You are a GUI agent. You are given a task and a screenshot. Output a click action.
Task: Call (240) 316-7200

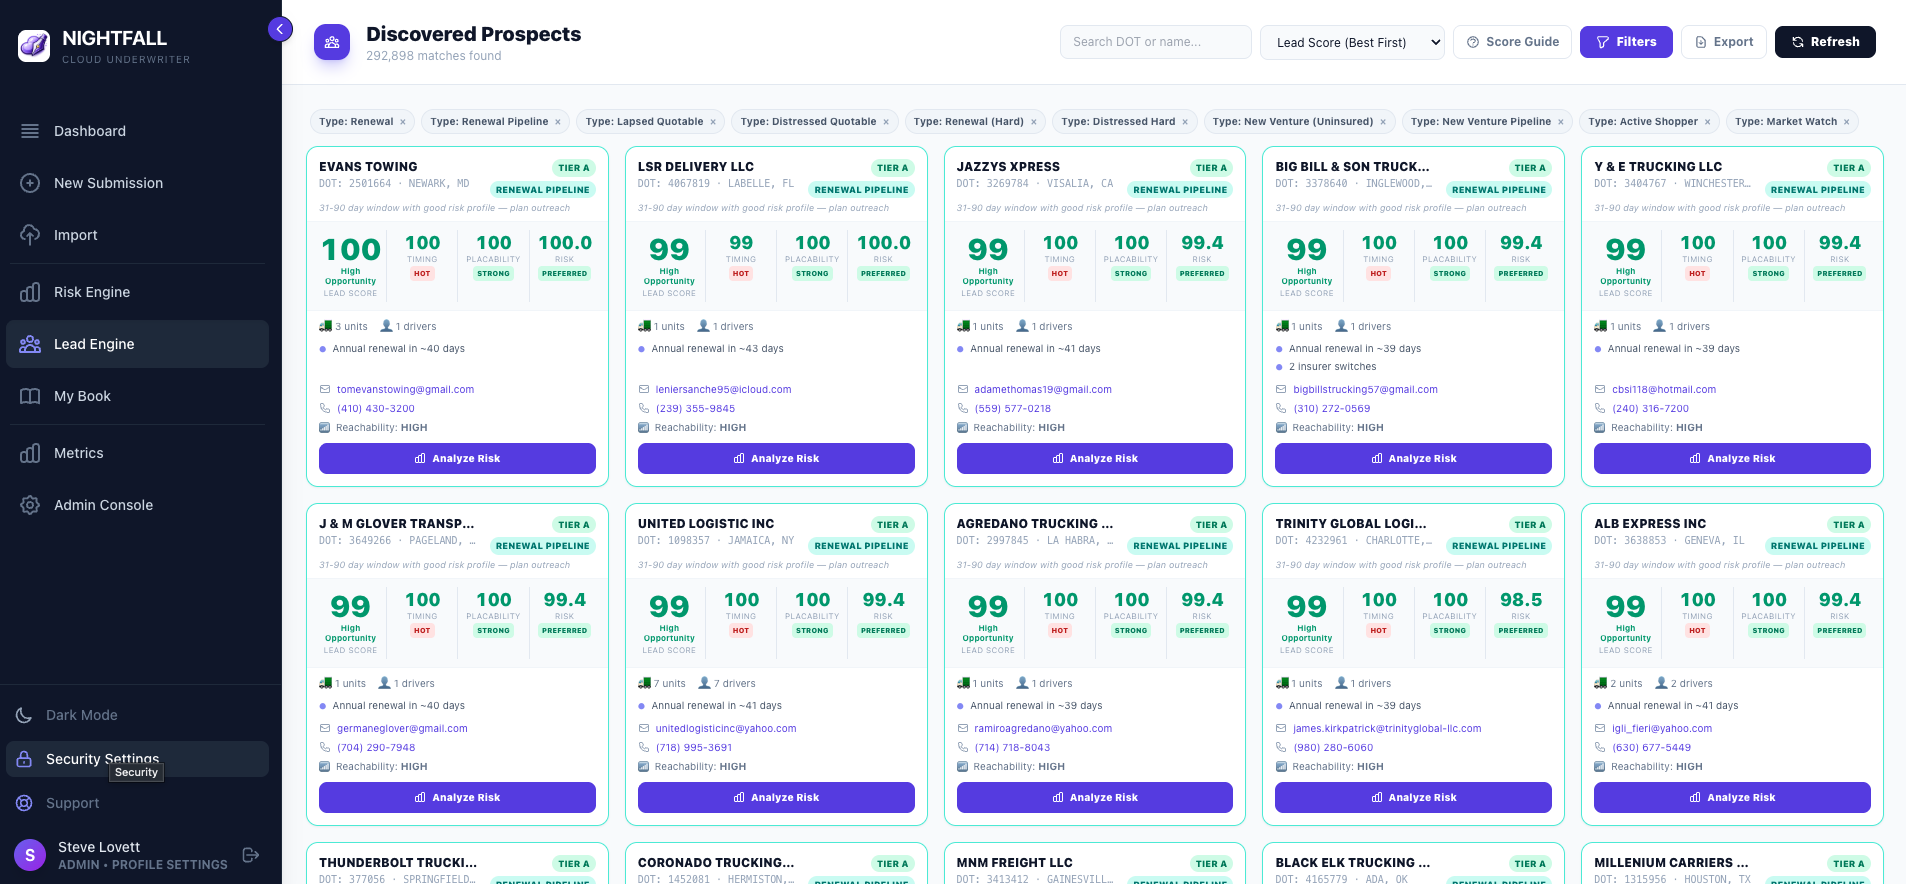[x=1650, y=409]
